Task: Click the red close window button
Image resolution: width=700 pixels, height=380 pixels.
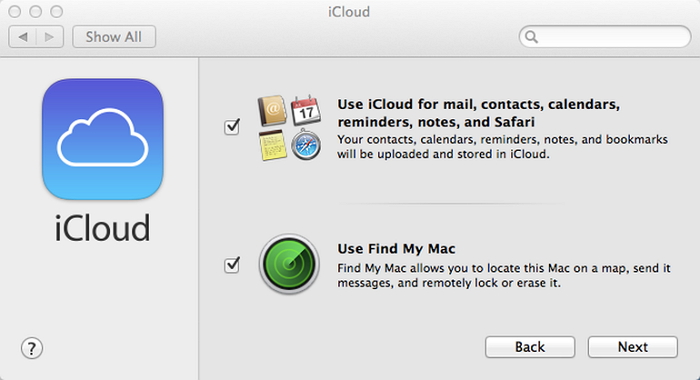Action: (15, 12)
